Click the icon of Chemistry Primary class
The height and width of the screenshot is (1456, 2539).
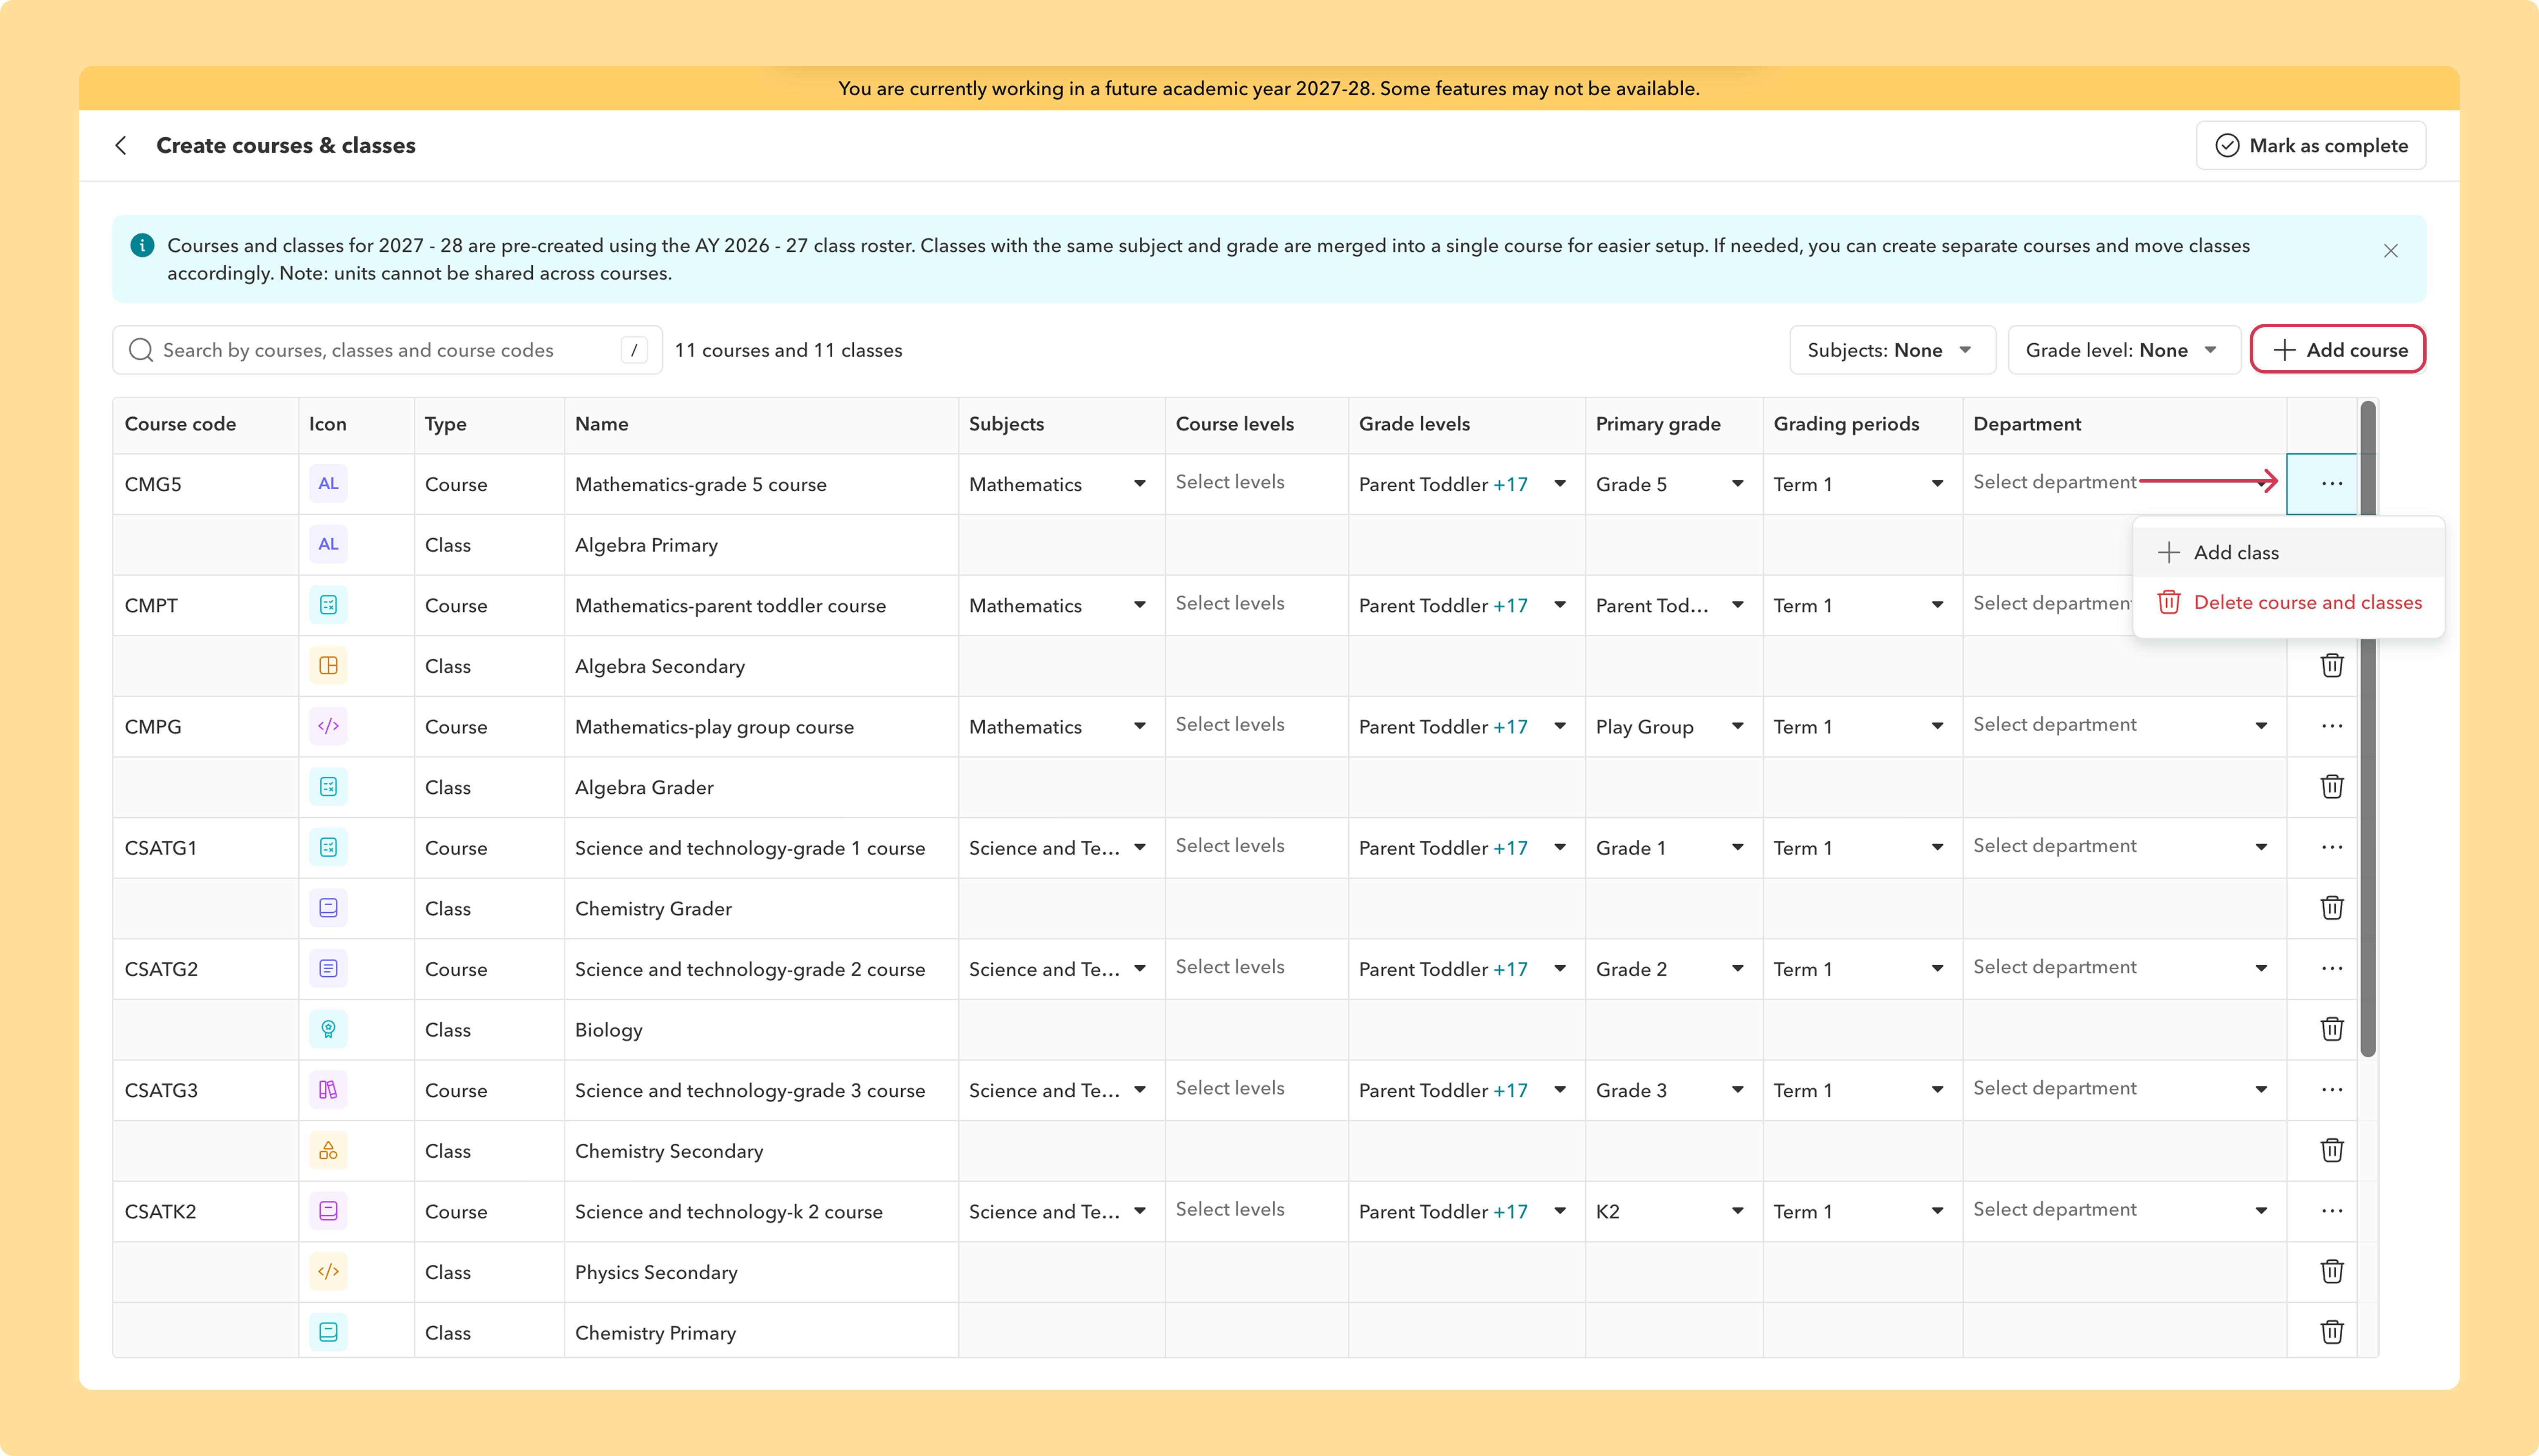coord(328,1332)
